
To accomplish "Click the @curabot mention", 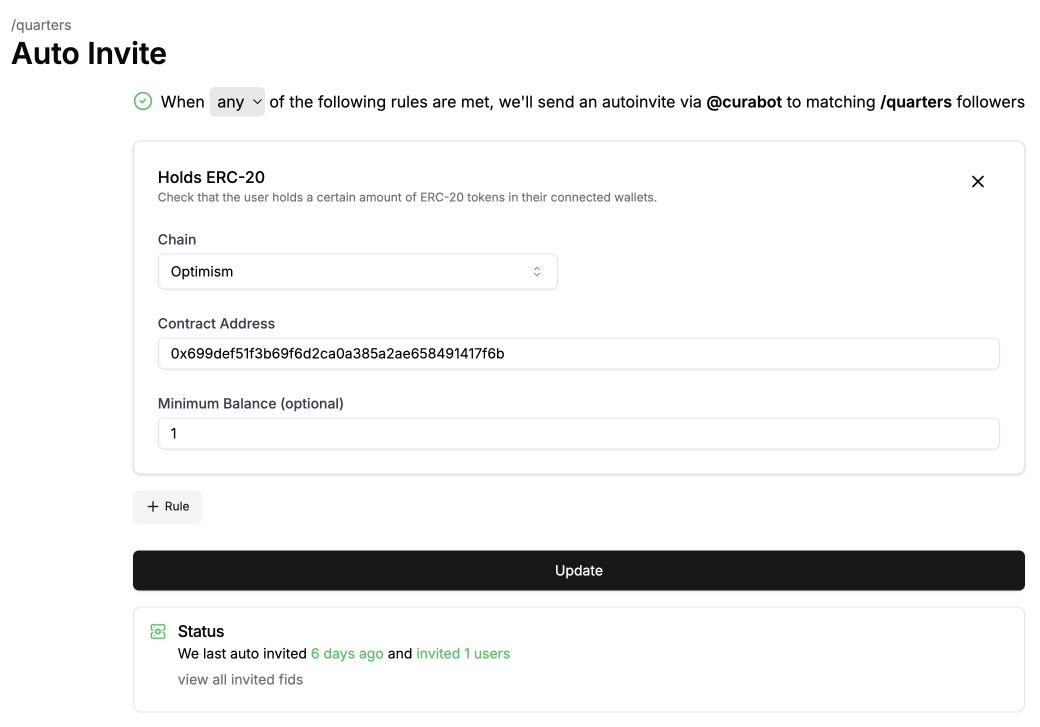I will pos(744,102).
